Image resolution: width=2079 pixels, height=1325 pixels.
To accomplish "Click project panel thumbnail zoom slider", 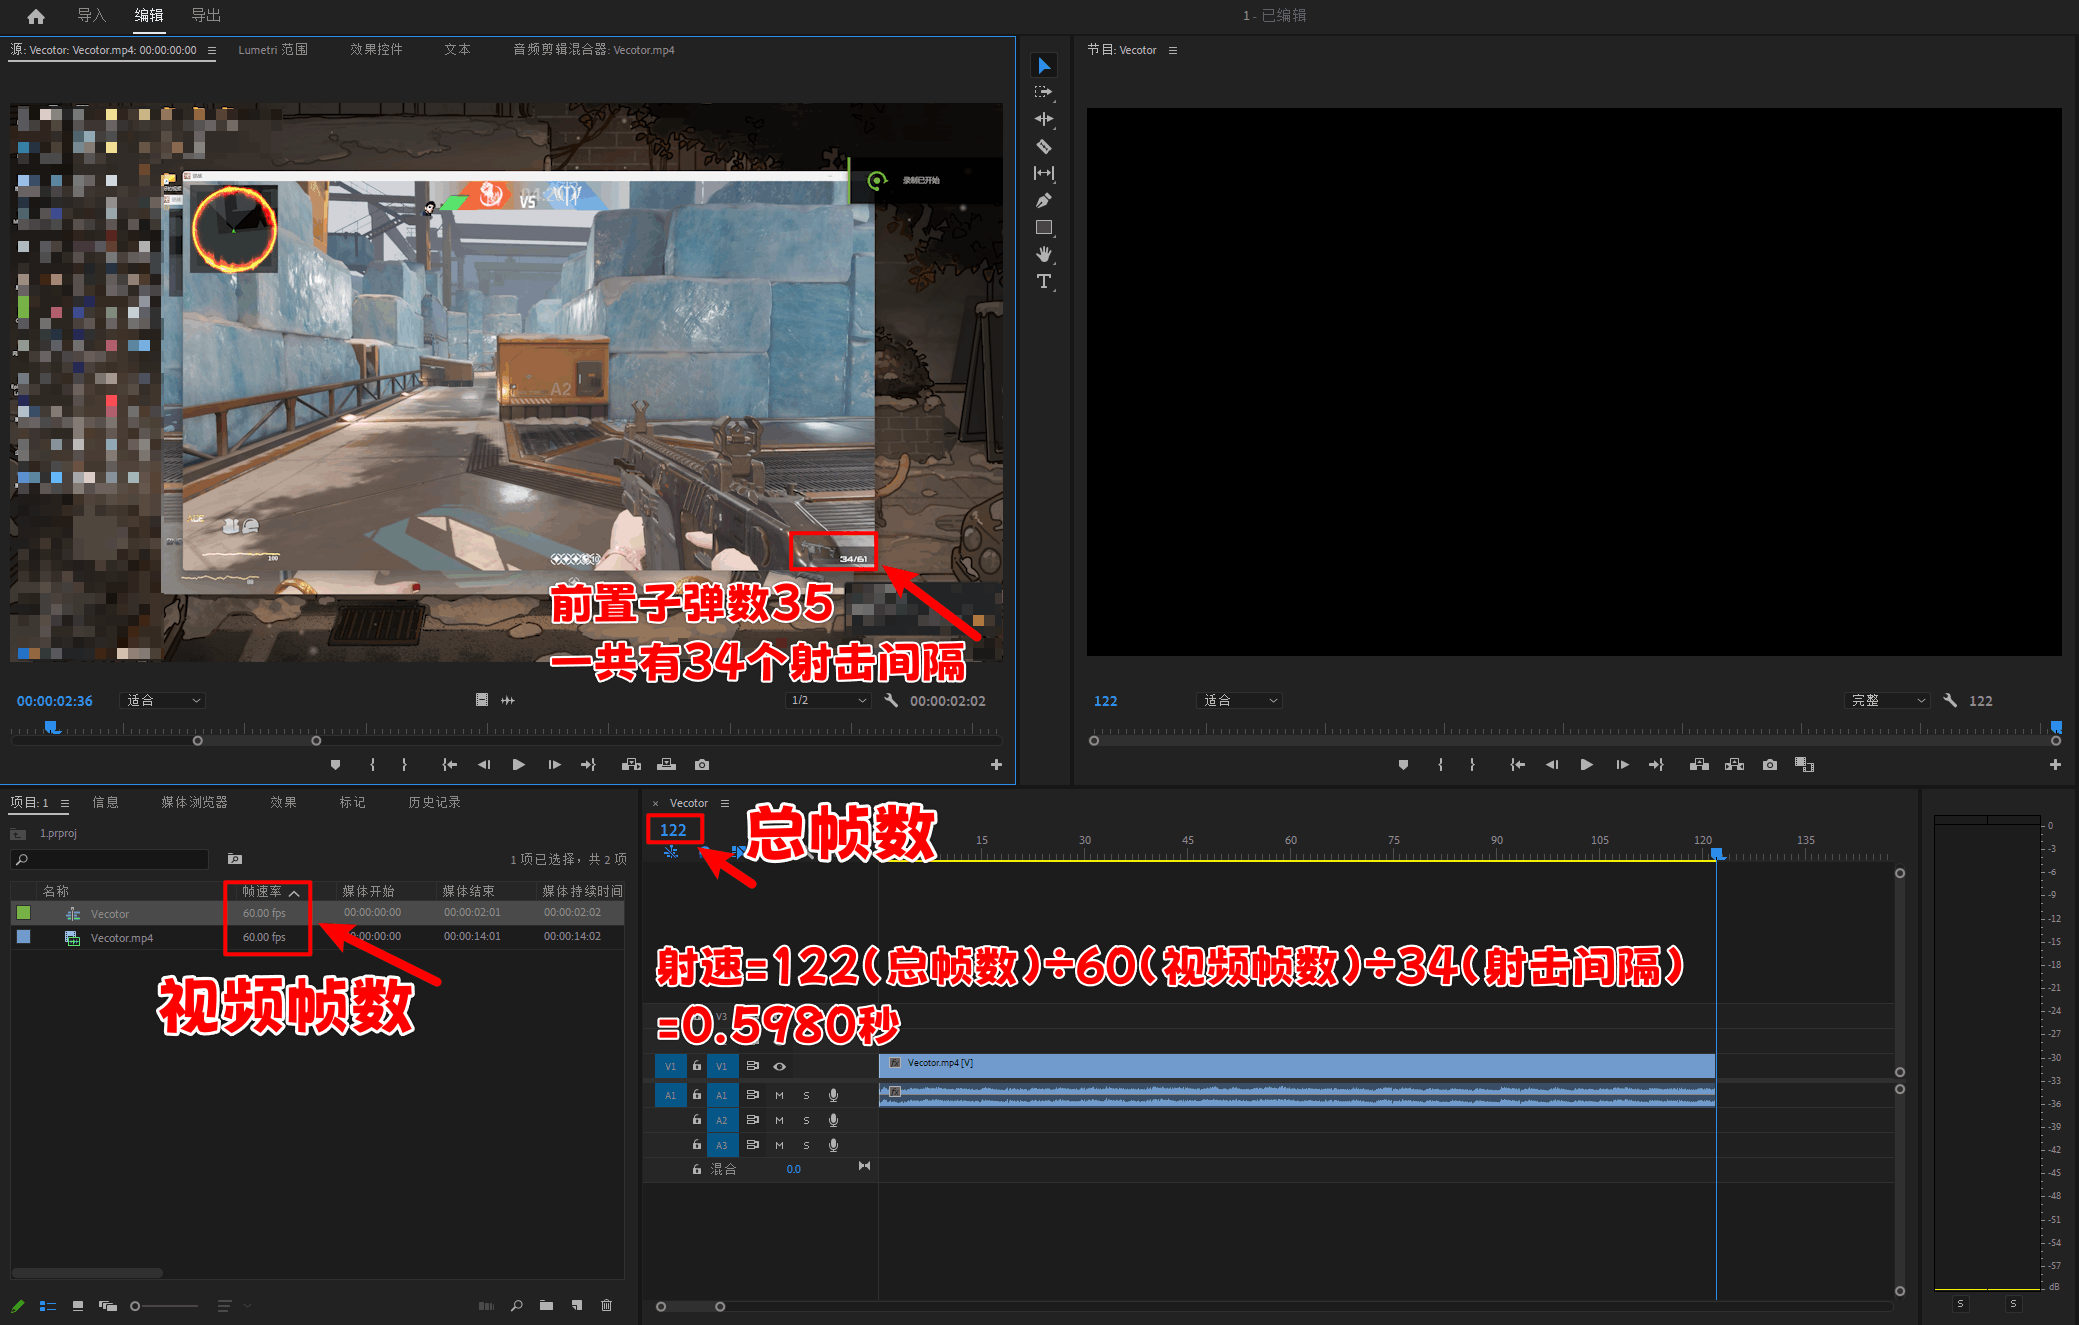I will tap(165, 1306).
